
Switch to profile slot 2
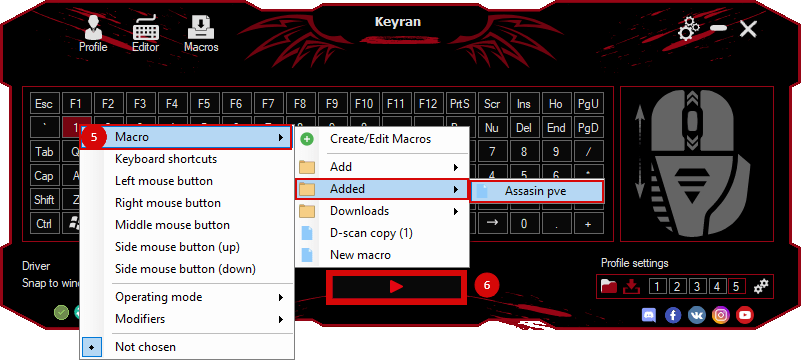pos(677,286)
